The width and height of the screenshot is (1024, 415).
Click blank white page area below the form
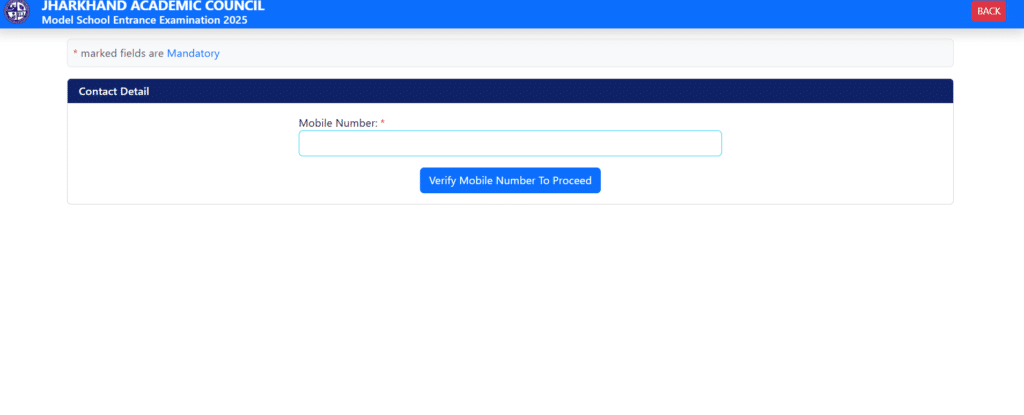[510, 310]
